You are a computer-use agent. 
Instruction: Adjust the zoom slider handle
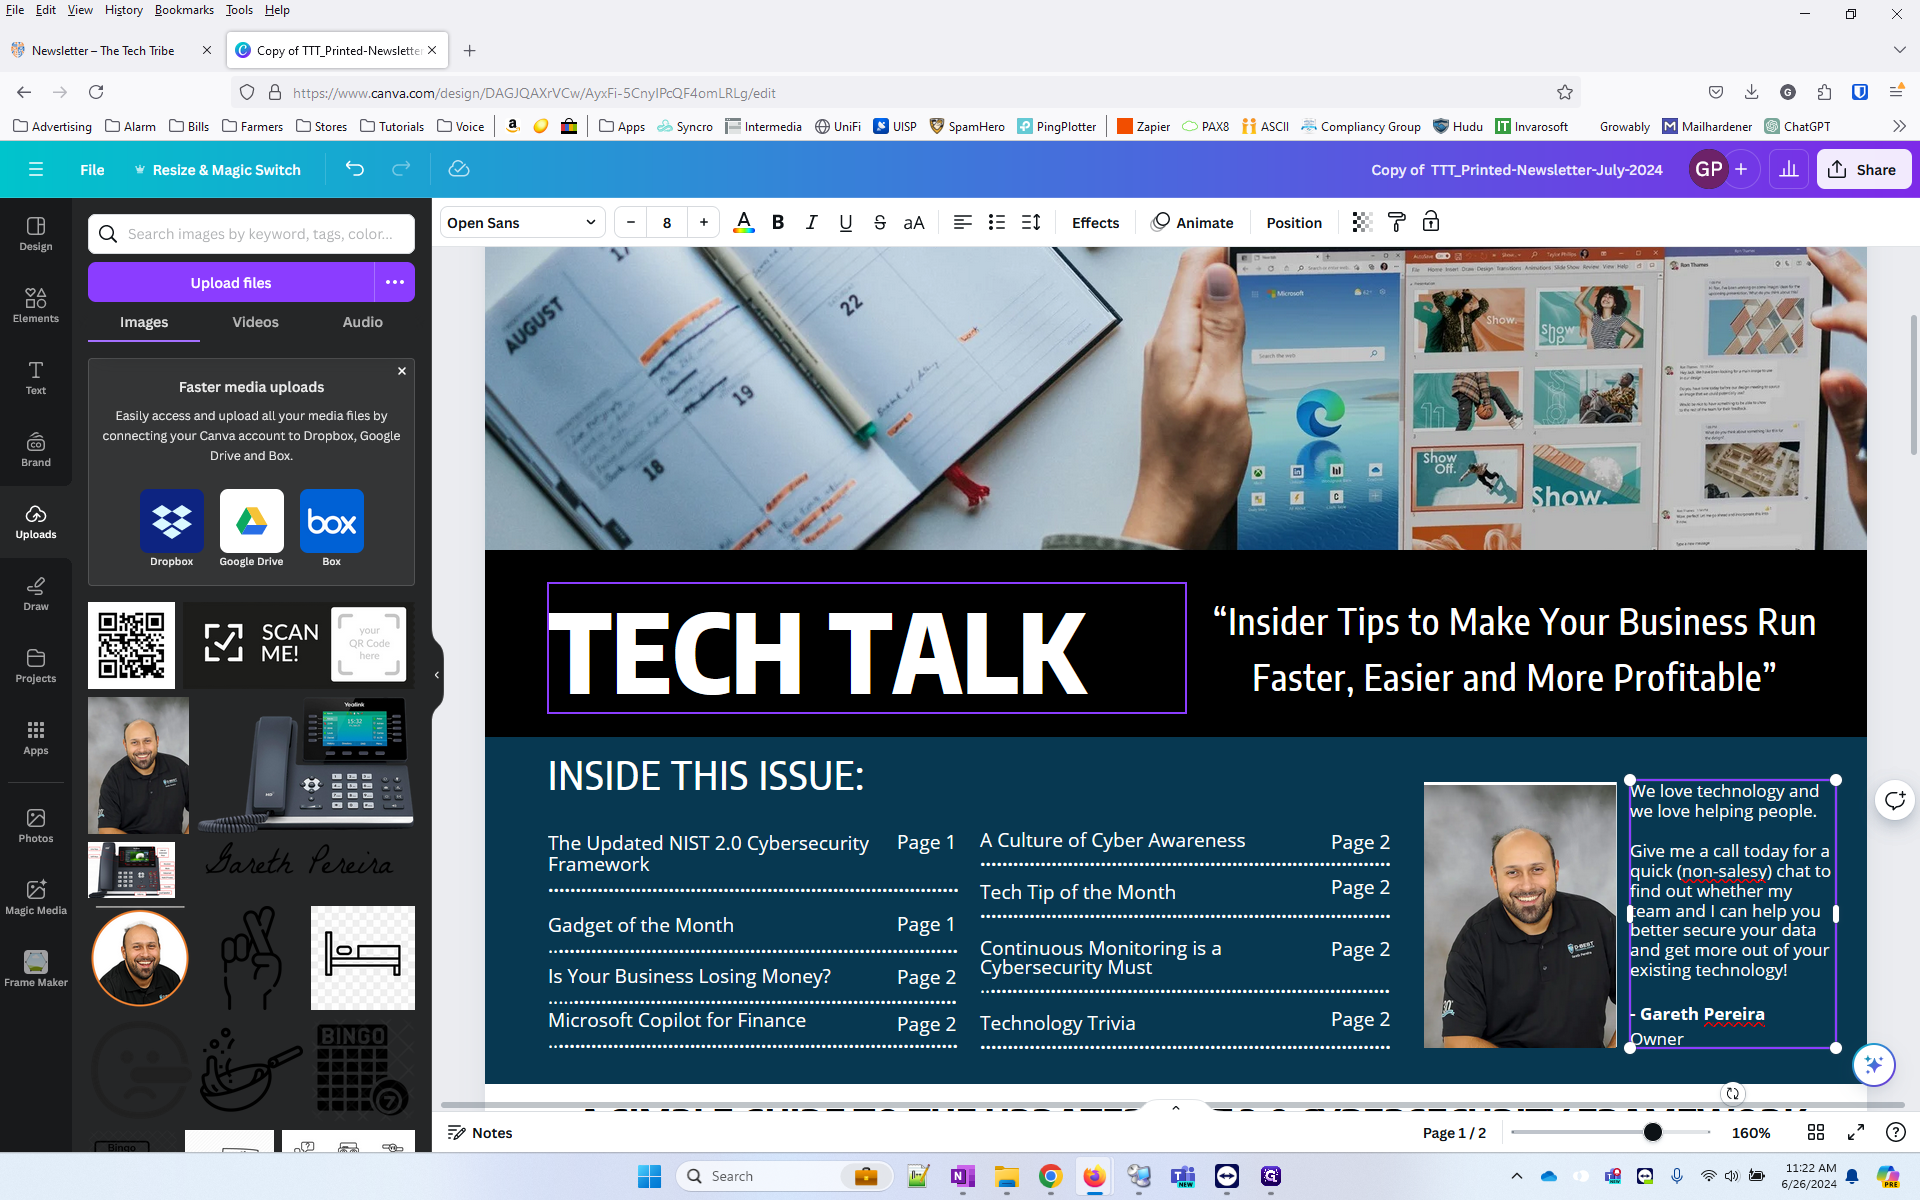click(1652, 1132)
